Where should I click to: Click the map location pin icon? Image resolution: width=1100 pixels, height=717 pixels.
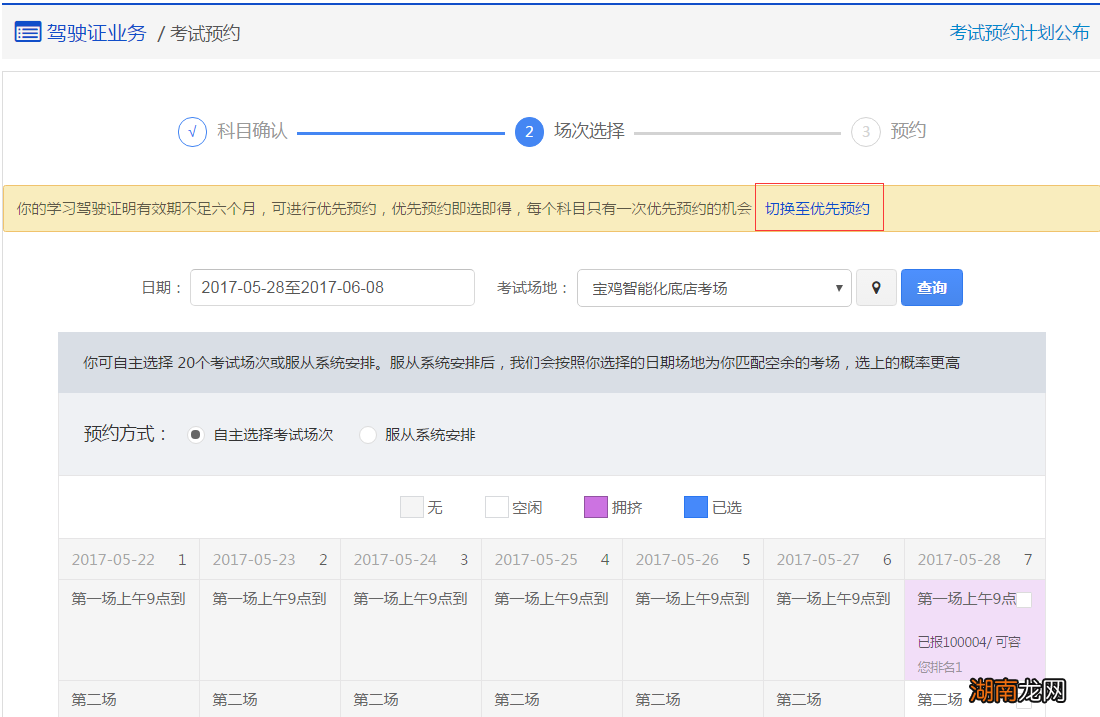(x=877, y=288)
